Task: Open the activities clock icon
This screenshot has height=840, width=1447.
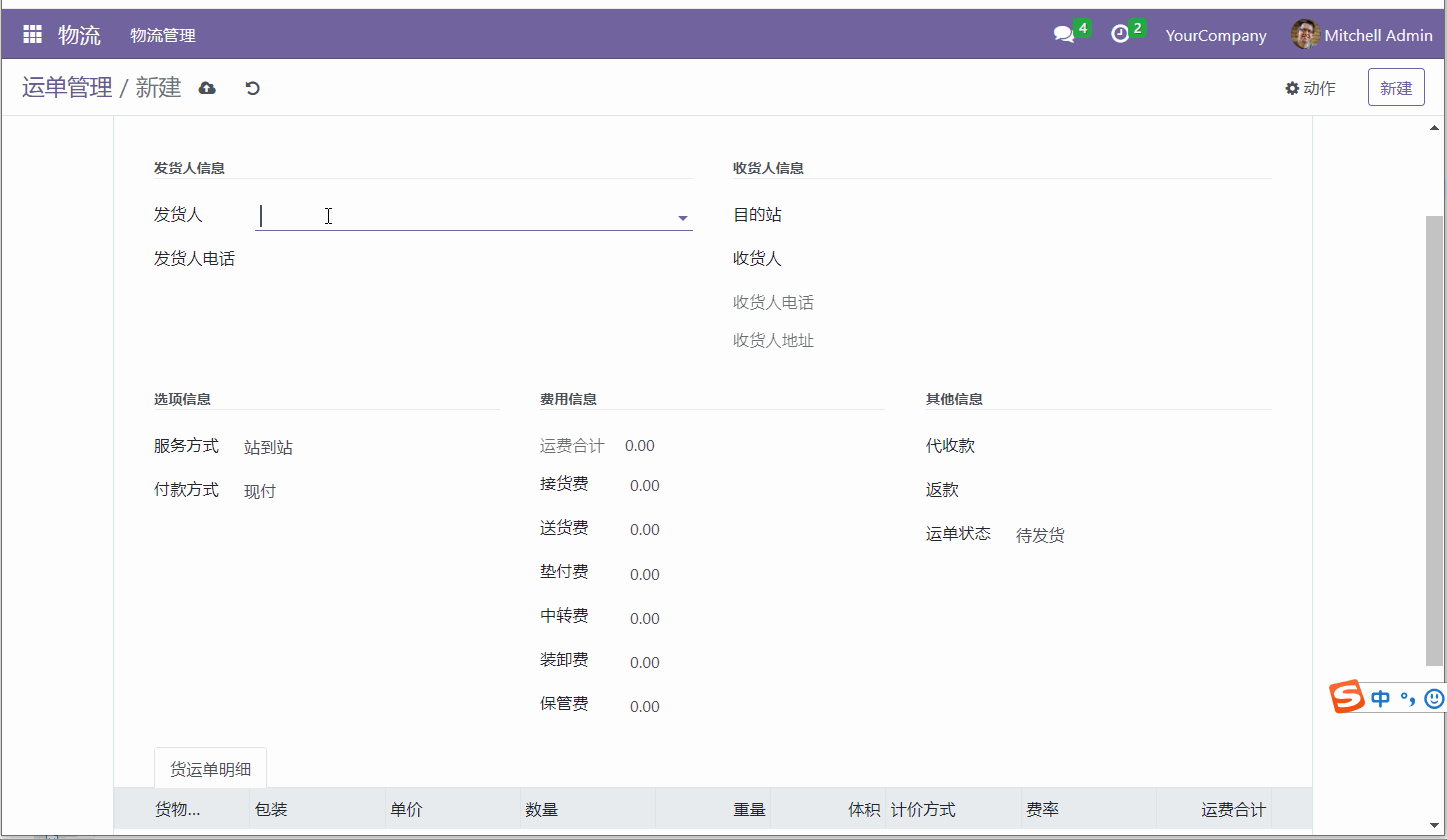Action: pyautogui.click(x=1120, y=33)
